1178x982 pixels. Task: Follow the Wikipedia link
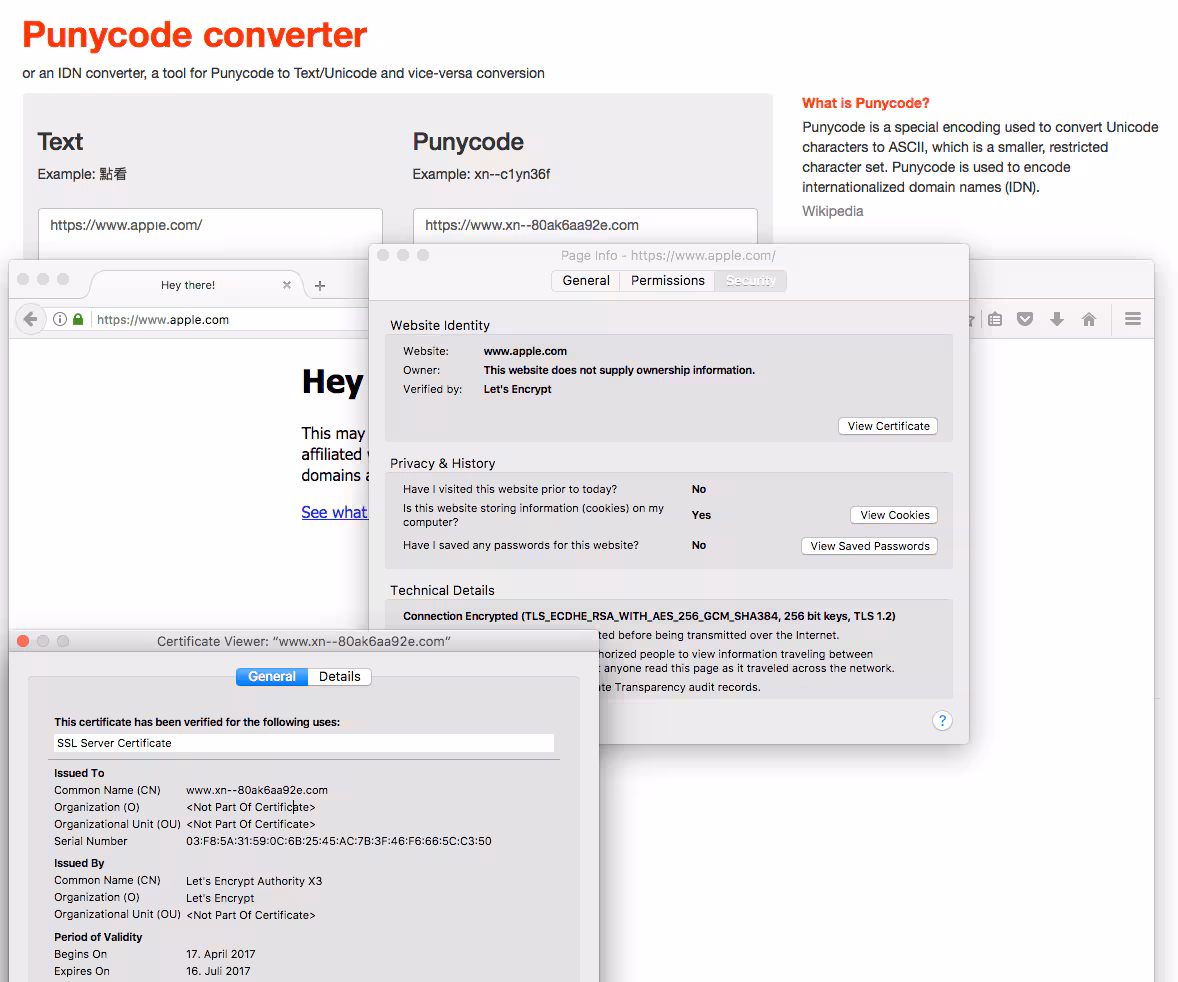point(832,211)
